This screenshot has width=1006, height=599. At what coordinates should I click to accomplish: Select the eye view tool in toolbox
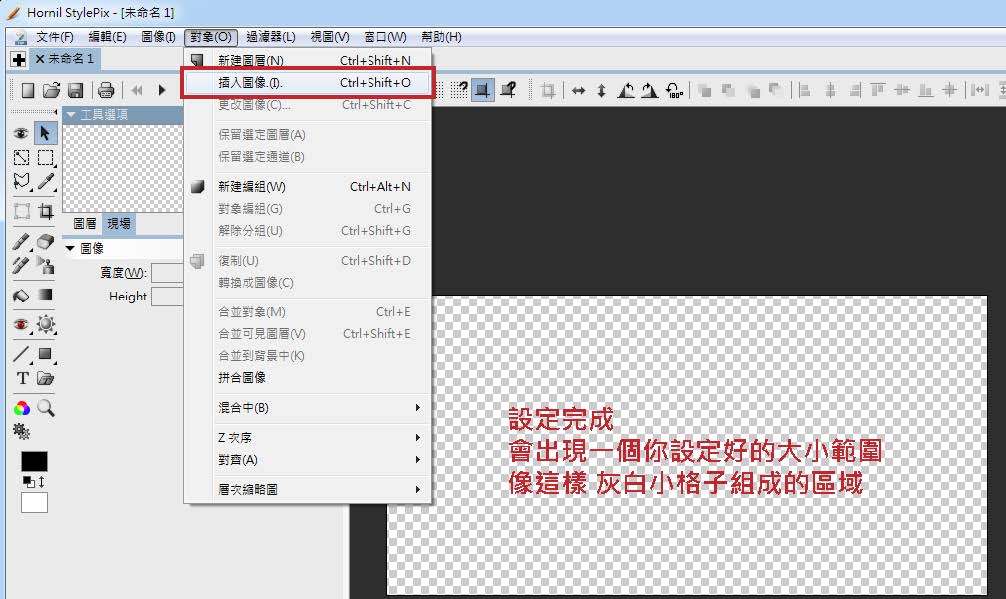[x=21, y=133]
